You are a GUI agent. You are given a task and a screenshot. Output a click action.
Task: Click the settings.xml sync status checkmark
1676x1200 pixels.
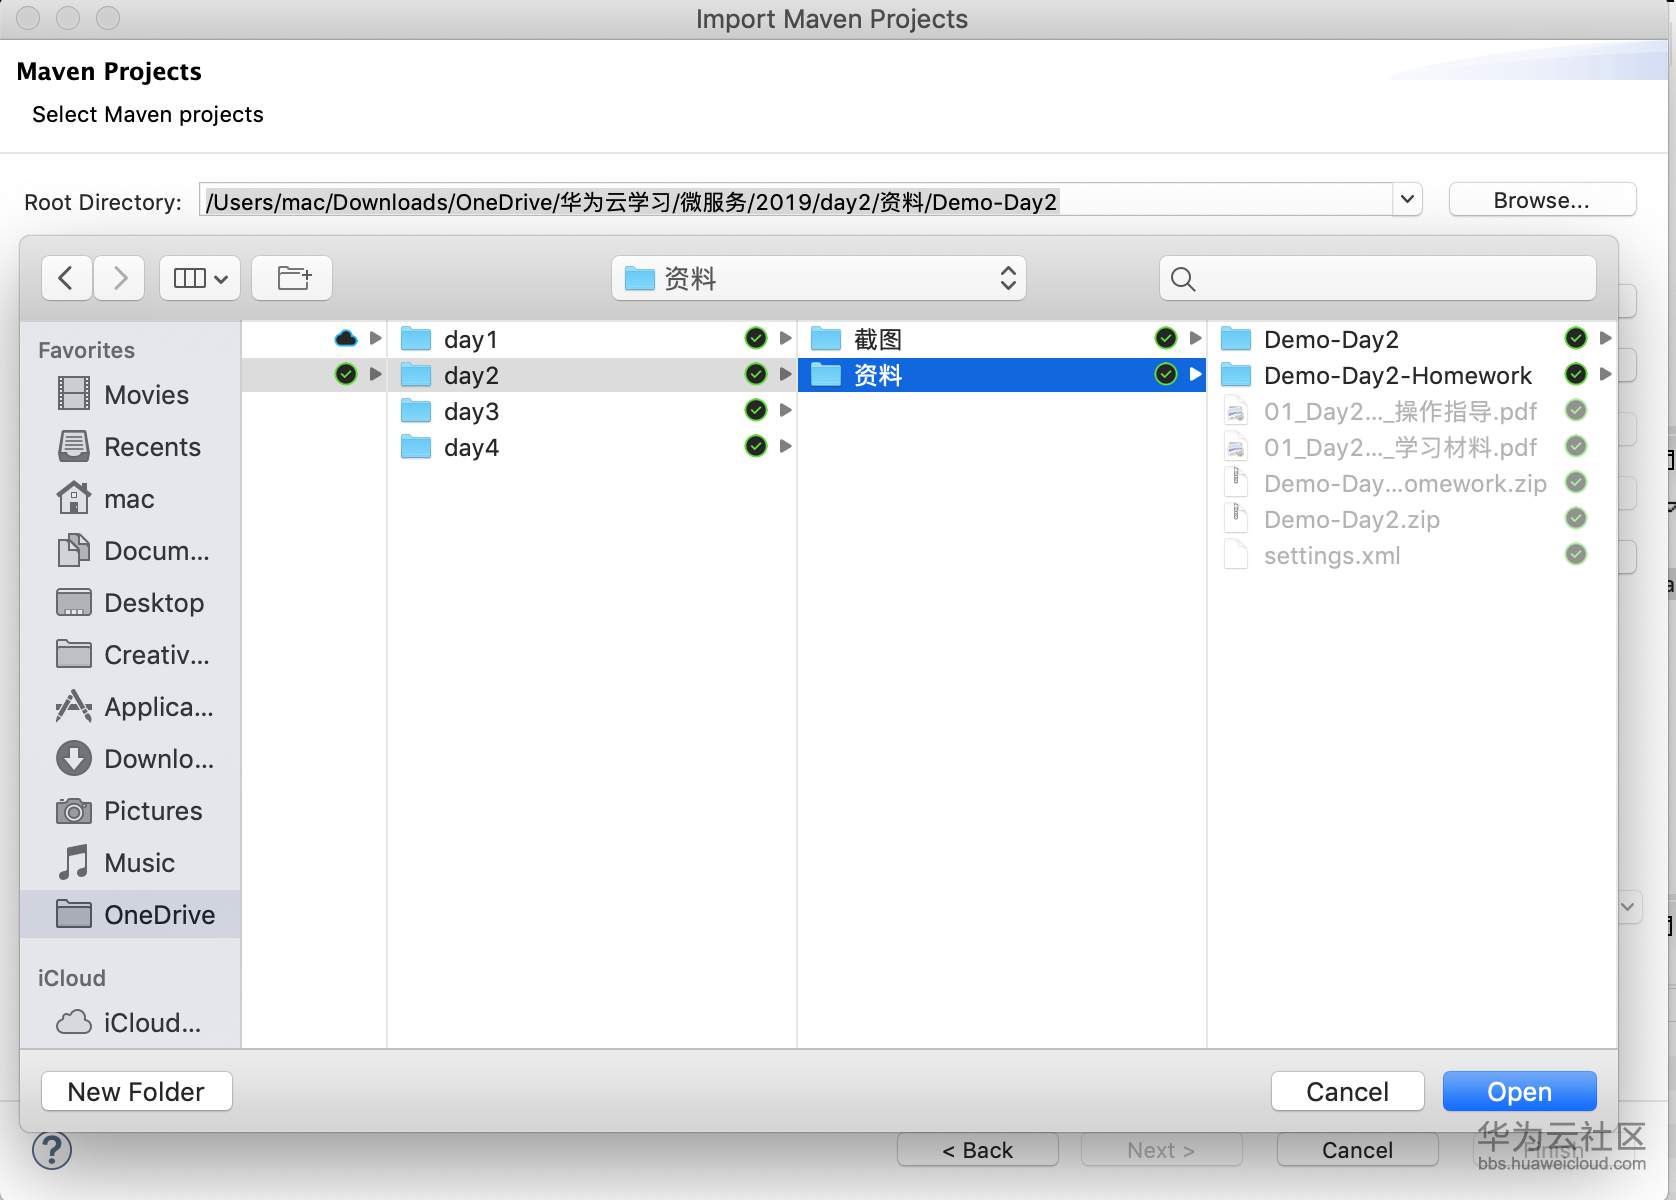1576,554
